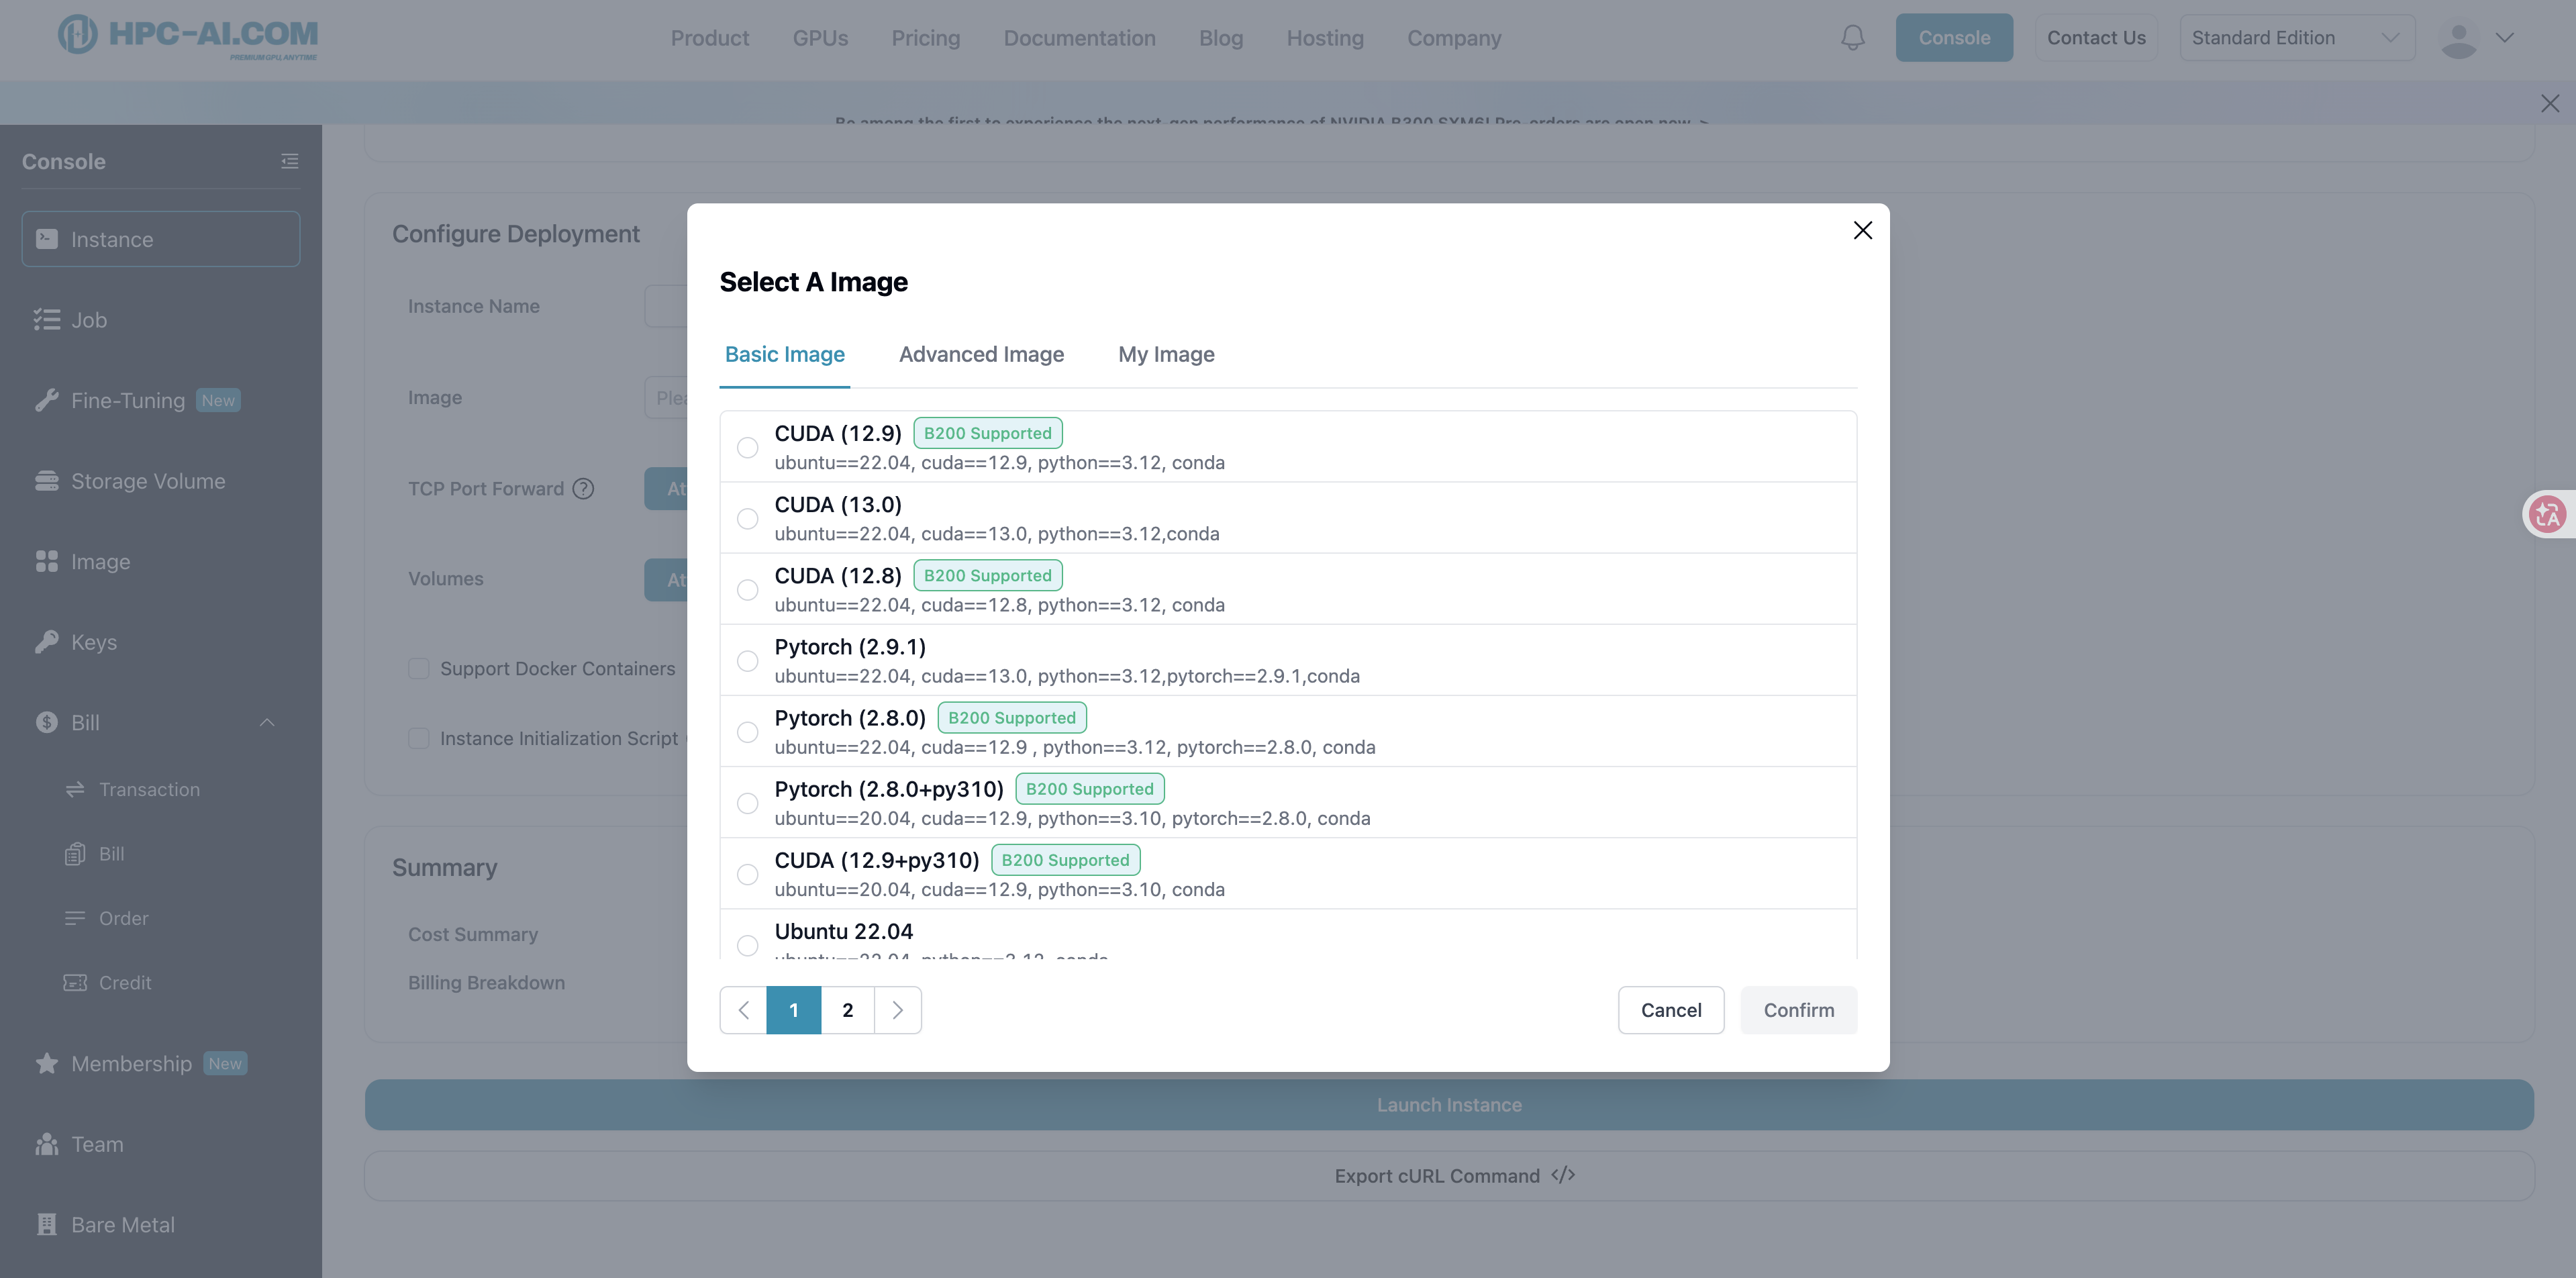Viewport: 2576px width, 1278px height.
Task: Go to the Bare Metal page
Action: (122, 1224)
